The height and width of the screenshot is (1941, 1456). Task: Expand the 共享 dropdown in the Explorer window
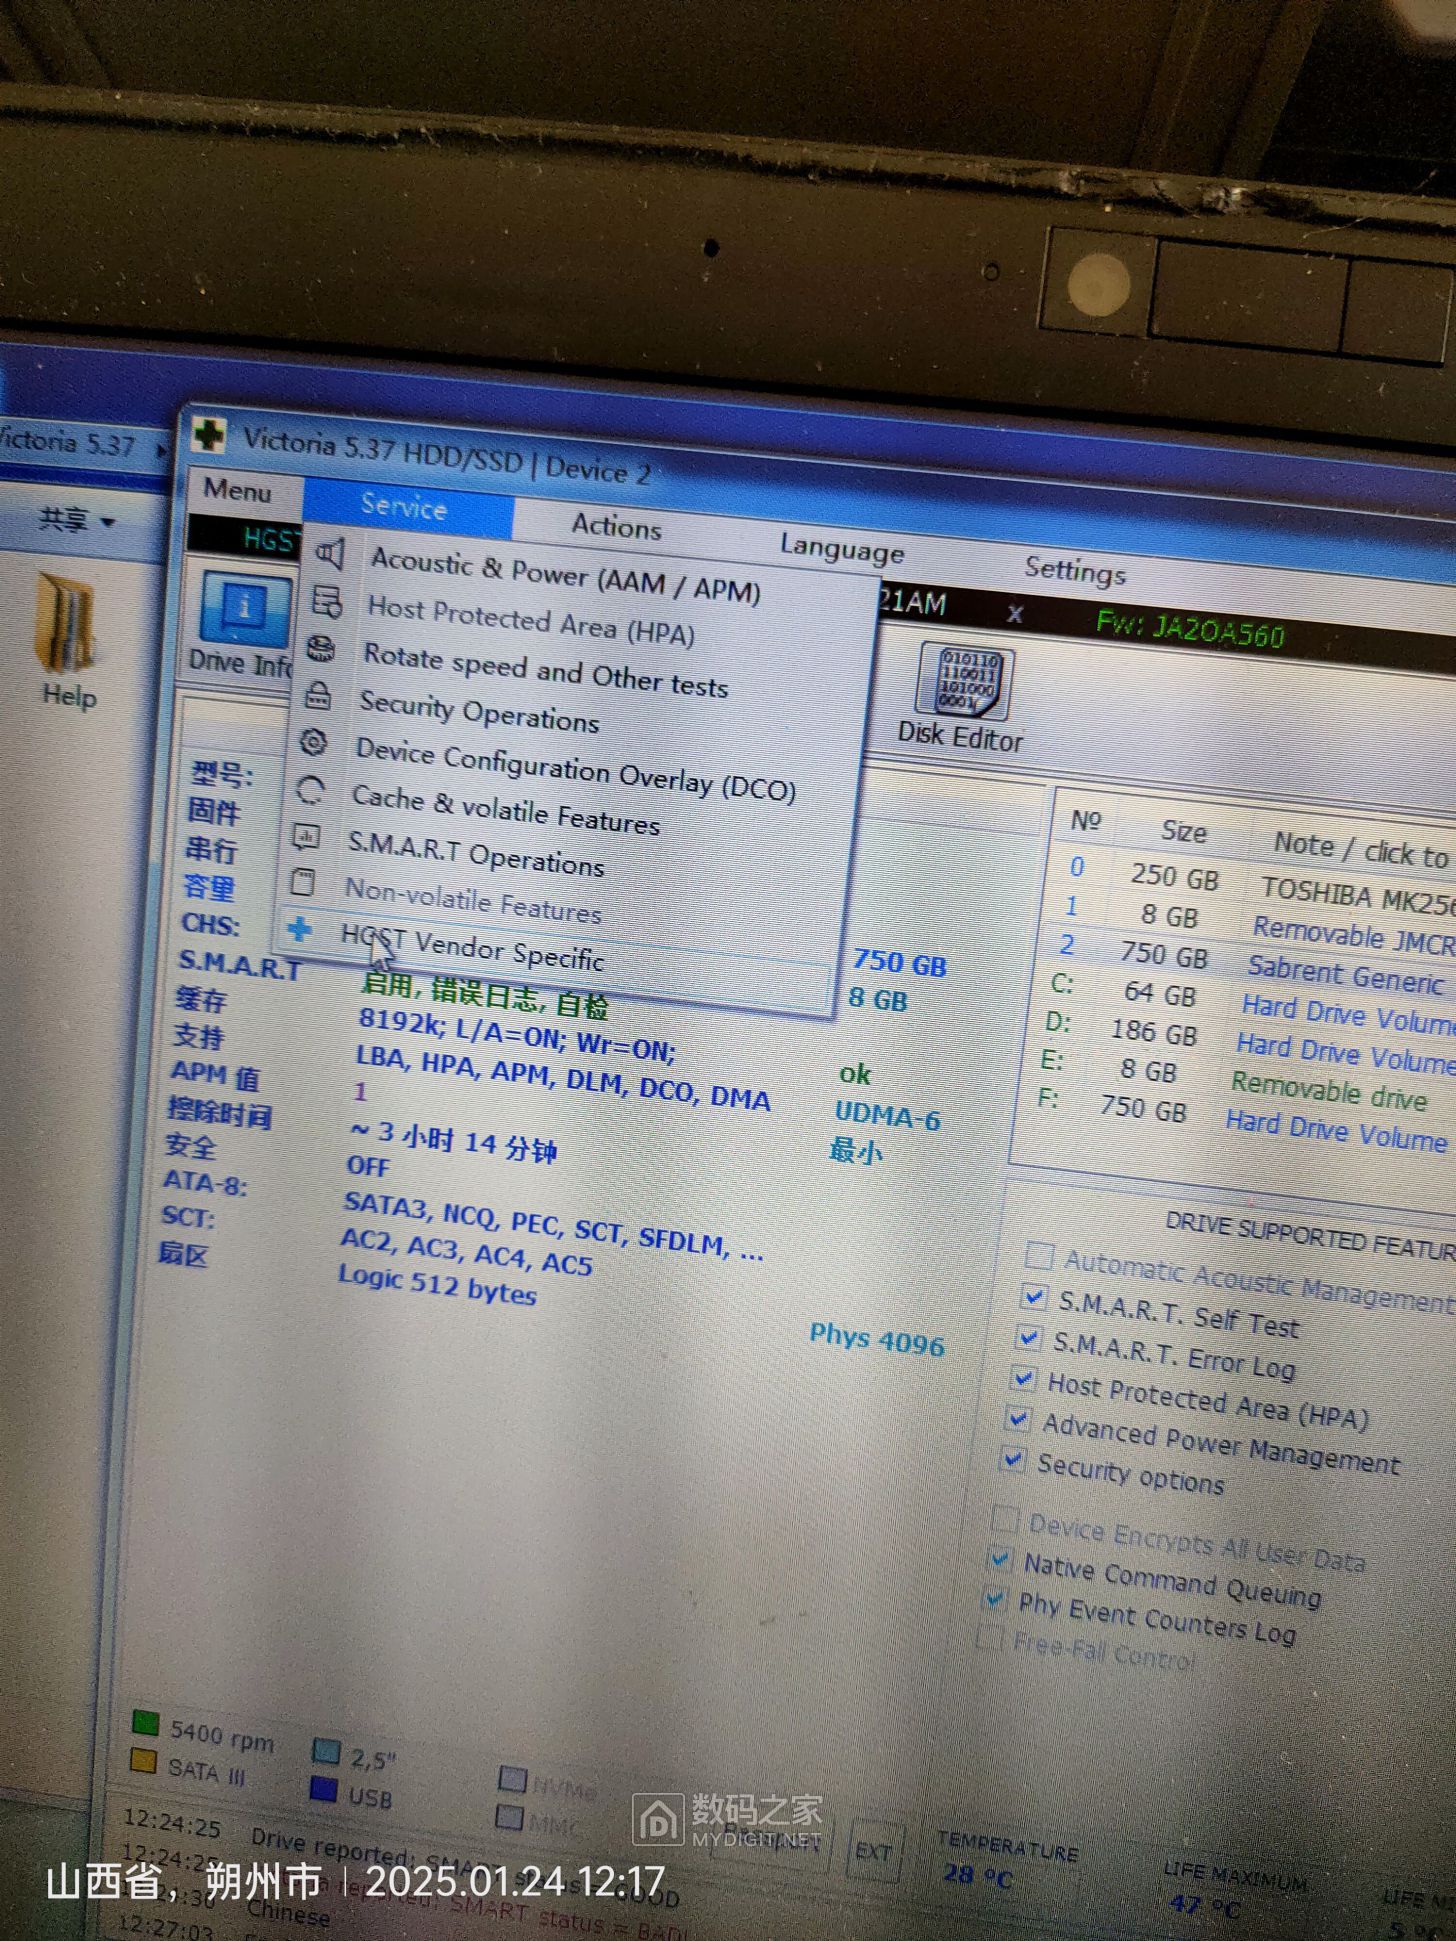[x=76, y=520]
